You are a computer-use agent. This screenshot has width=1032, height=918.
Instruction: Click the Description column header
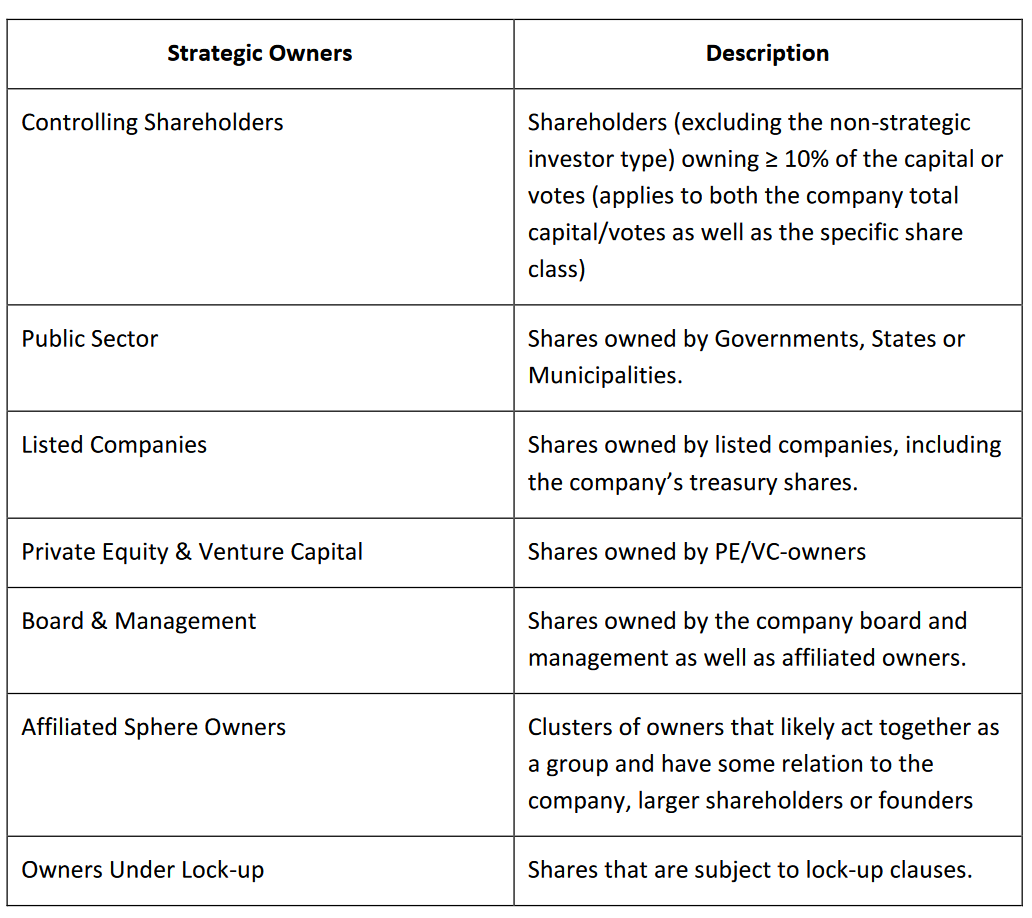click(x=767, y=54)
